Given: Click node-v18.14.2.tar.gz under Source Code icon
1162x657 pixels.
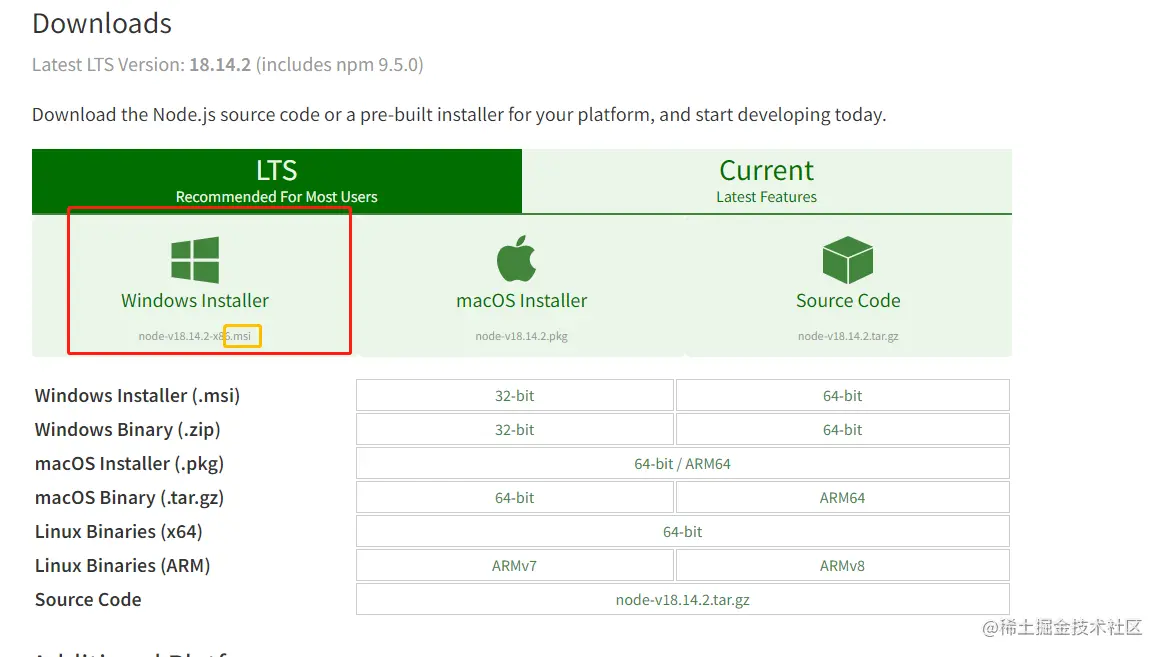Looking at the screenshot, I should [x=848, y=336].
